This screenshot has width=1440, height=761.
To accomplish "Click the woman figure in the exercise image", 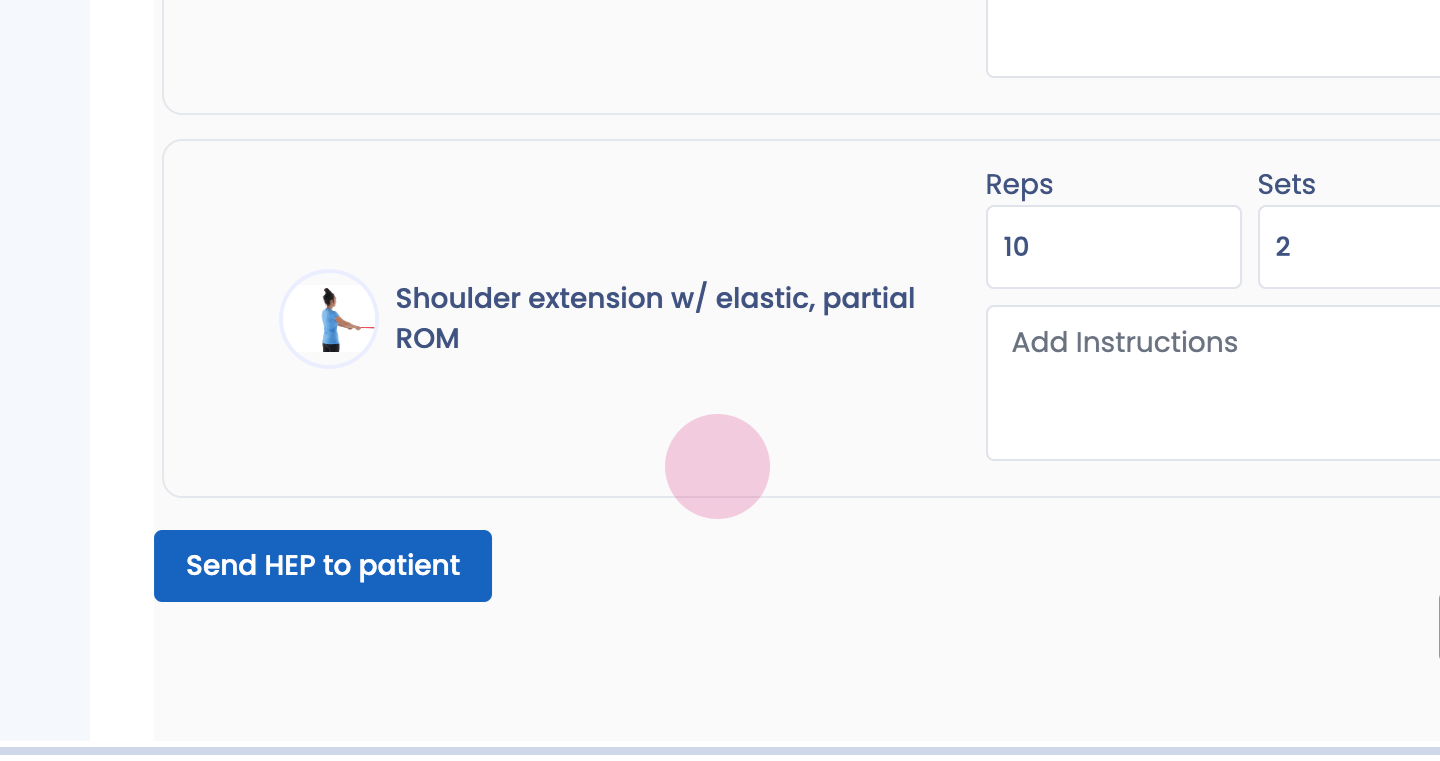I will click(329, 319).
